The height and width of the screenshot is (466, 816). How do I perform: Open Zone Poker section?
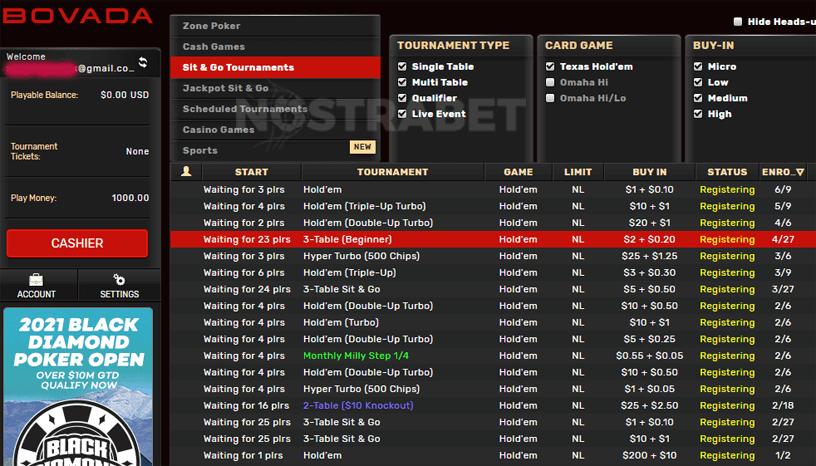275,26
